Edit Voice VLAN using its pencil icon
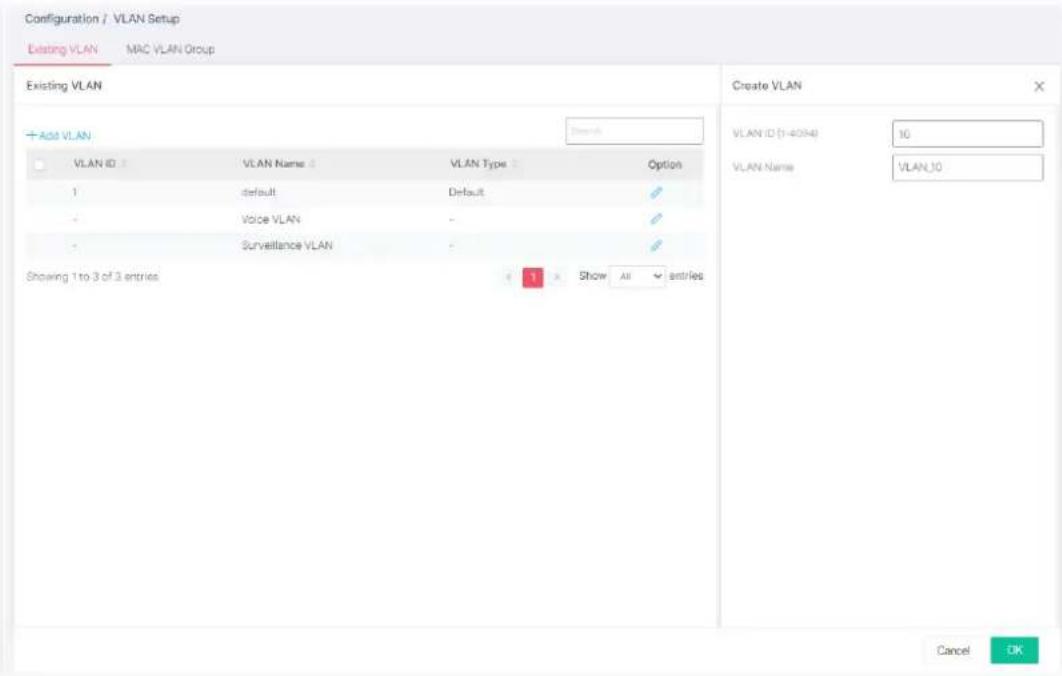 [656, 219]
